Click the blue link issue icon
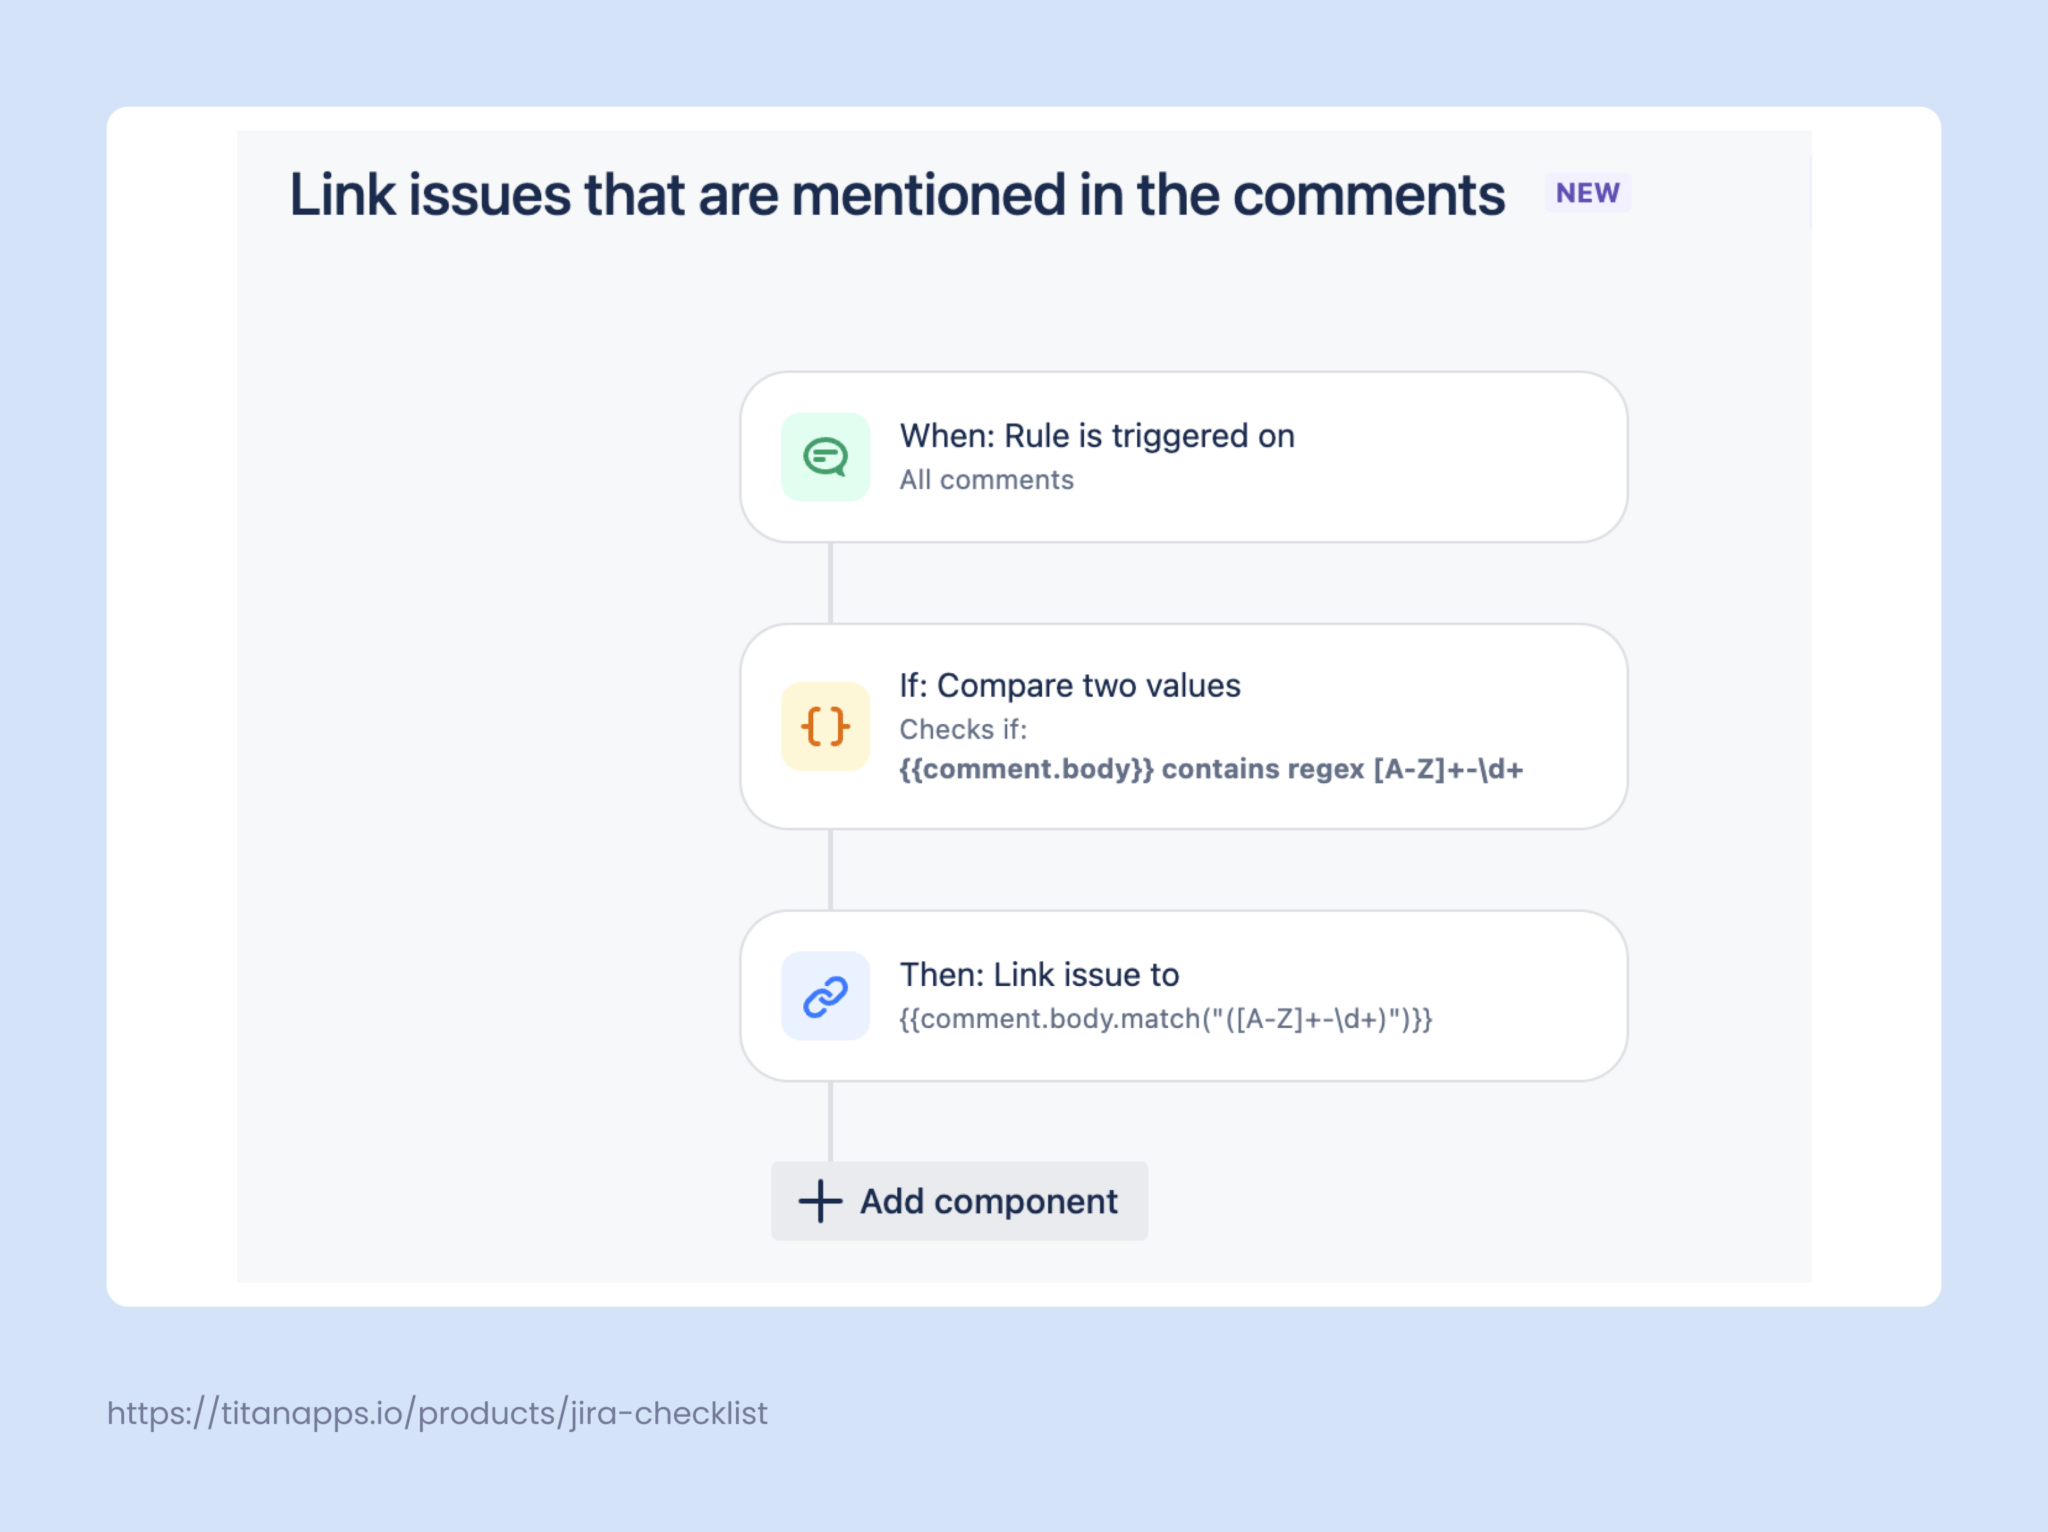 pyautogui.click(x=825, y=996)
